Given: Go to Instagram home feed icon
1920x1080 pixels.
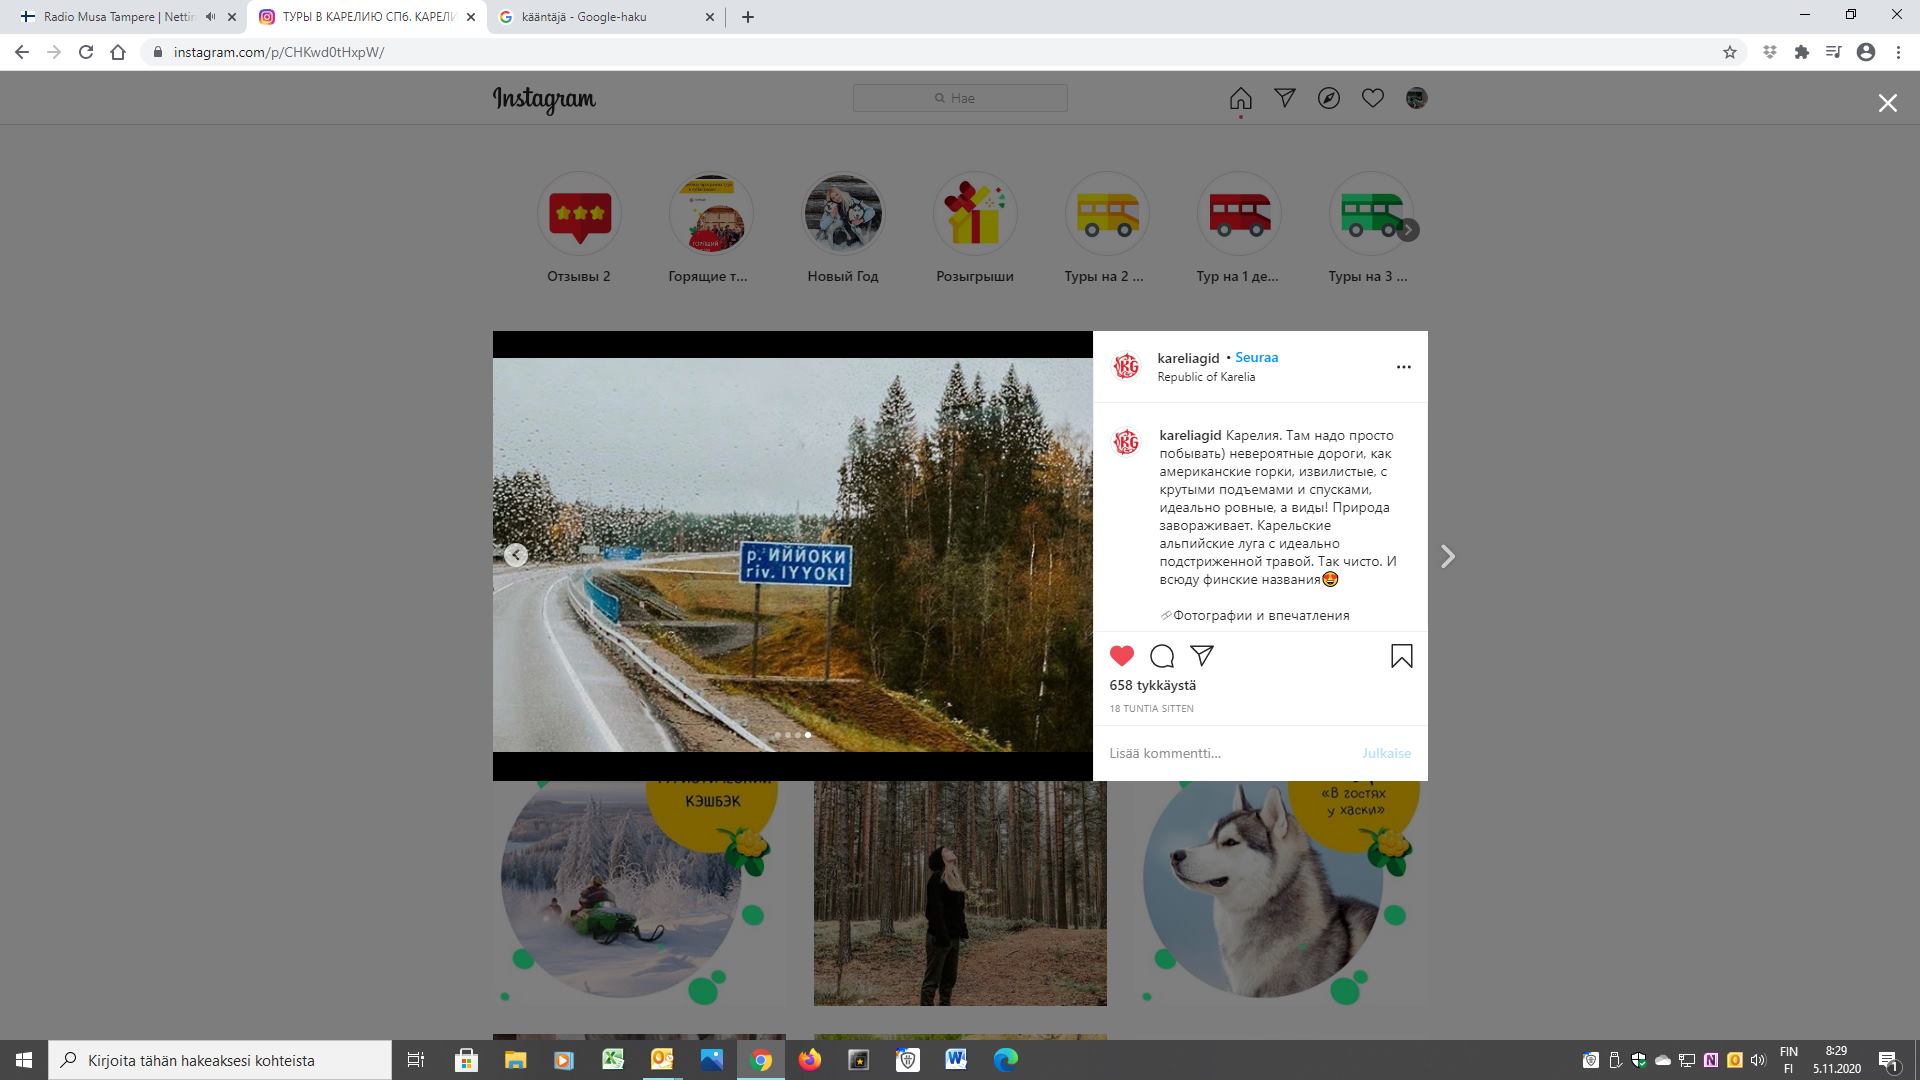Looking at the screenshot, I should point(1240,98).
